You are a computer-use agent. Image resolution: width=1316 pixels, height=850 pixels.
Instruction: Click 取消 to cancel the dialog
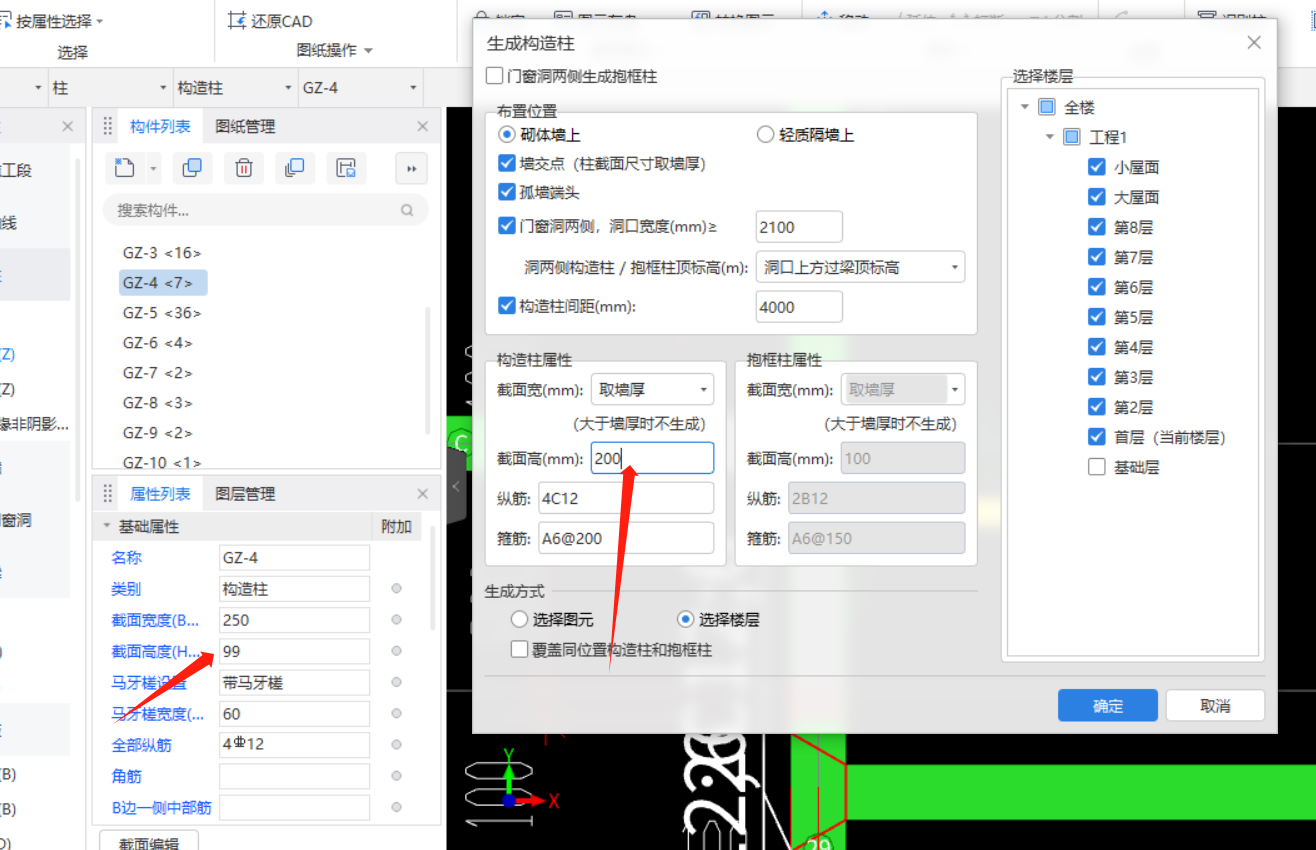coord(1215,706)
